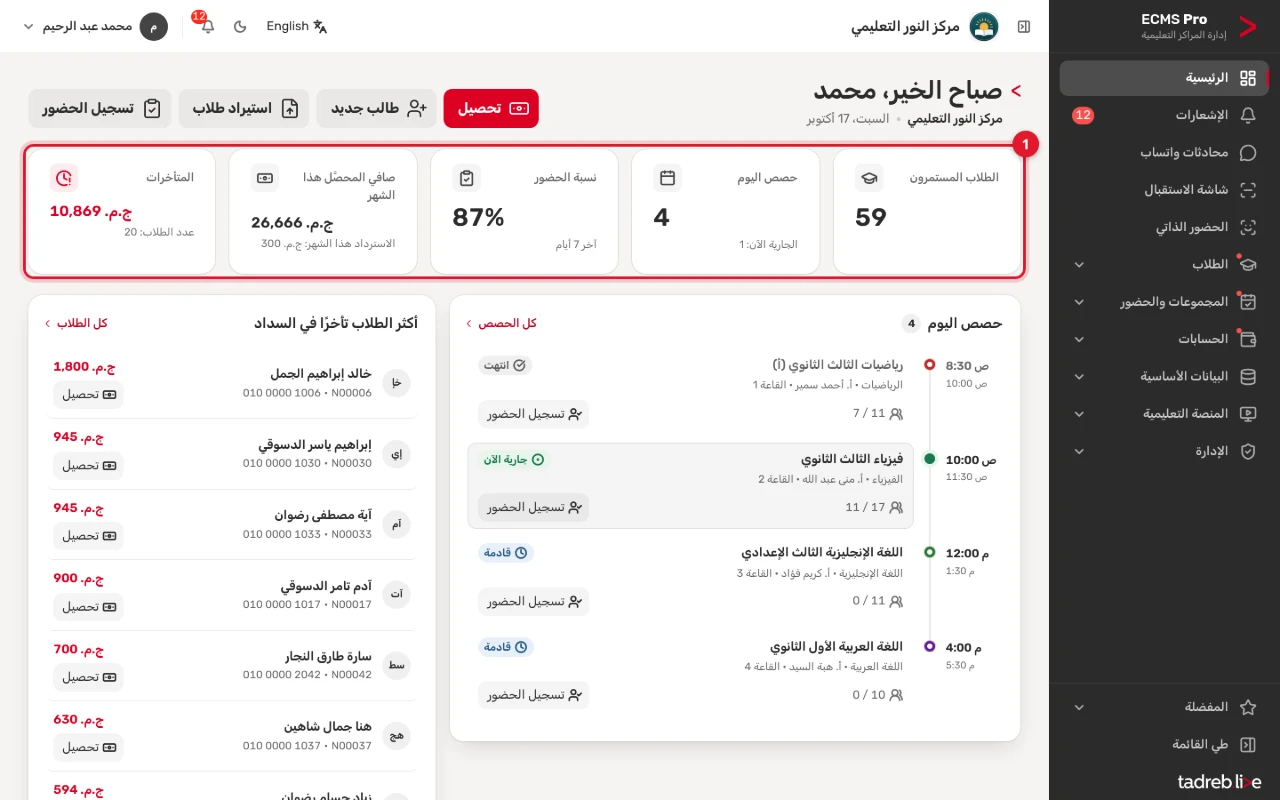The height and width of the screenshot is (800, 1280).
Task: Click تحصيل for إبراهيم ياسر الدسوقي
Action: pyautogui.click(x=89, y=466)
